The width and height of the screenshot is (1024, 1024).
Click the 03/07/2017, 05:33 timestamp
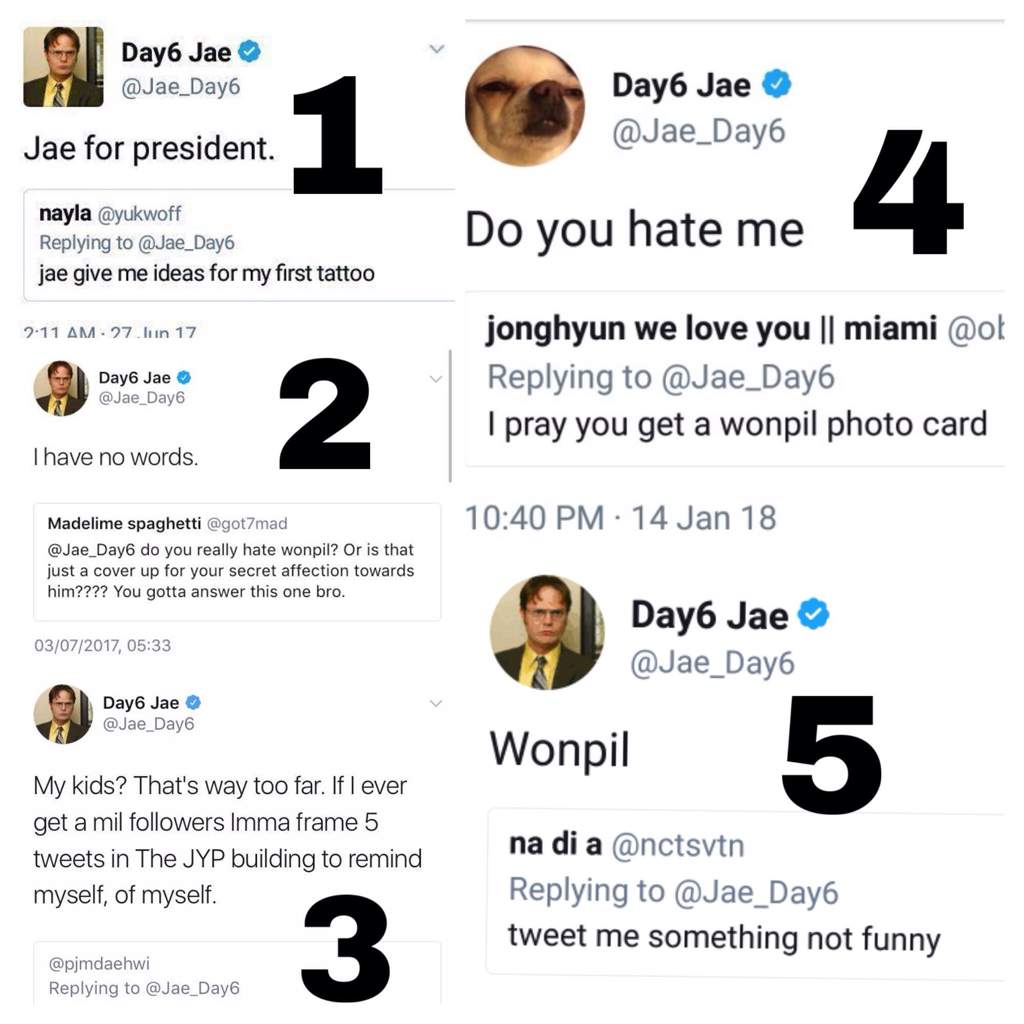click(x=103, y=645)
